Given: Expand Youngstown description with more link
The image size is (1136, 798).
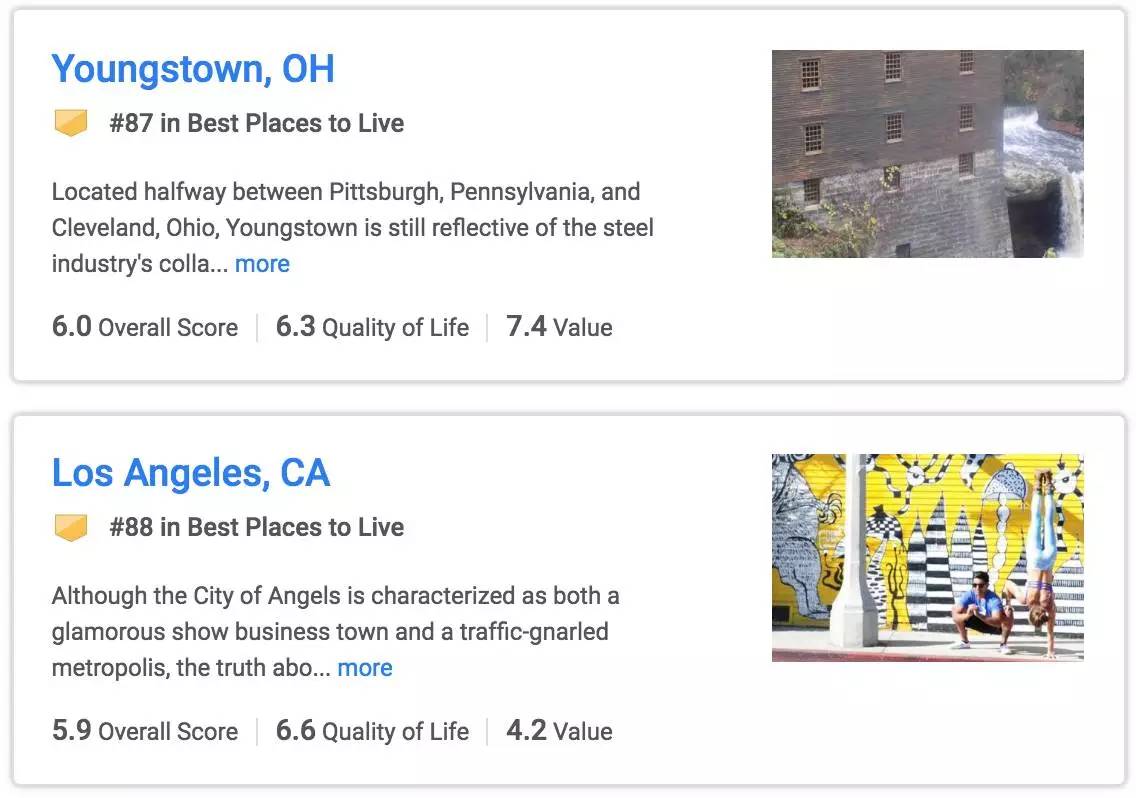Looking at the screenshot, I should (x=262, y=264).
